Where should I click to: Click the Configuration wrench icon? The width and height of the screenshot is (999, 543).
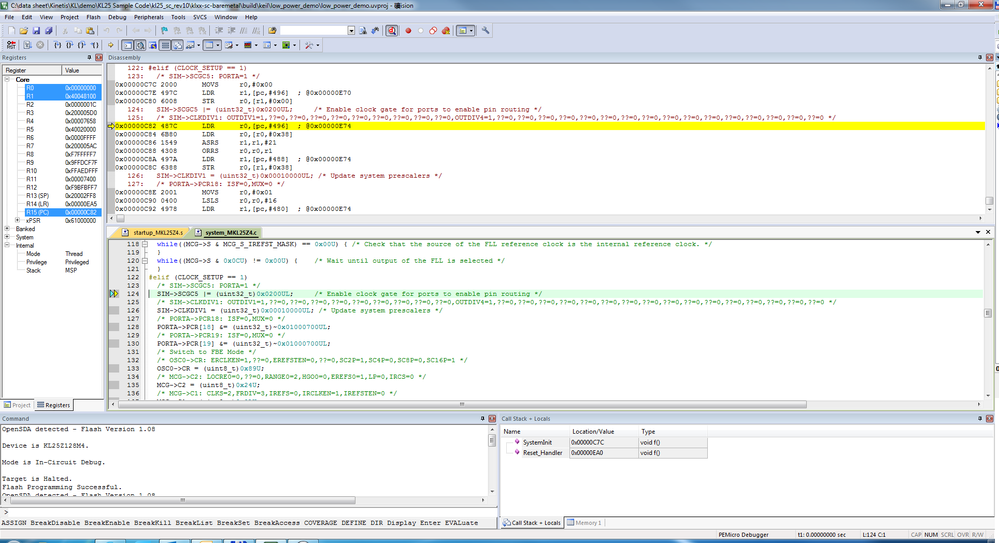486,31
